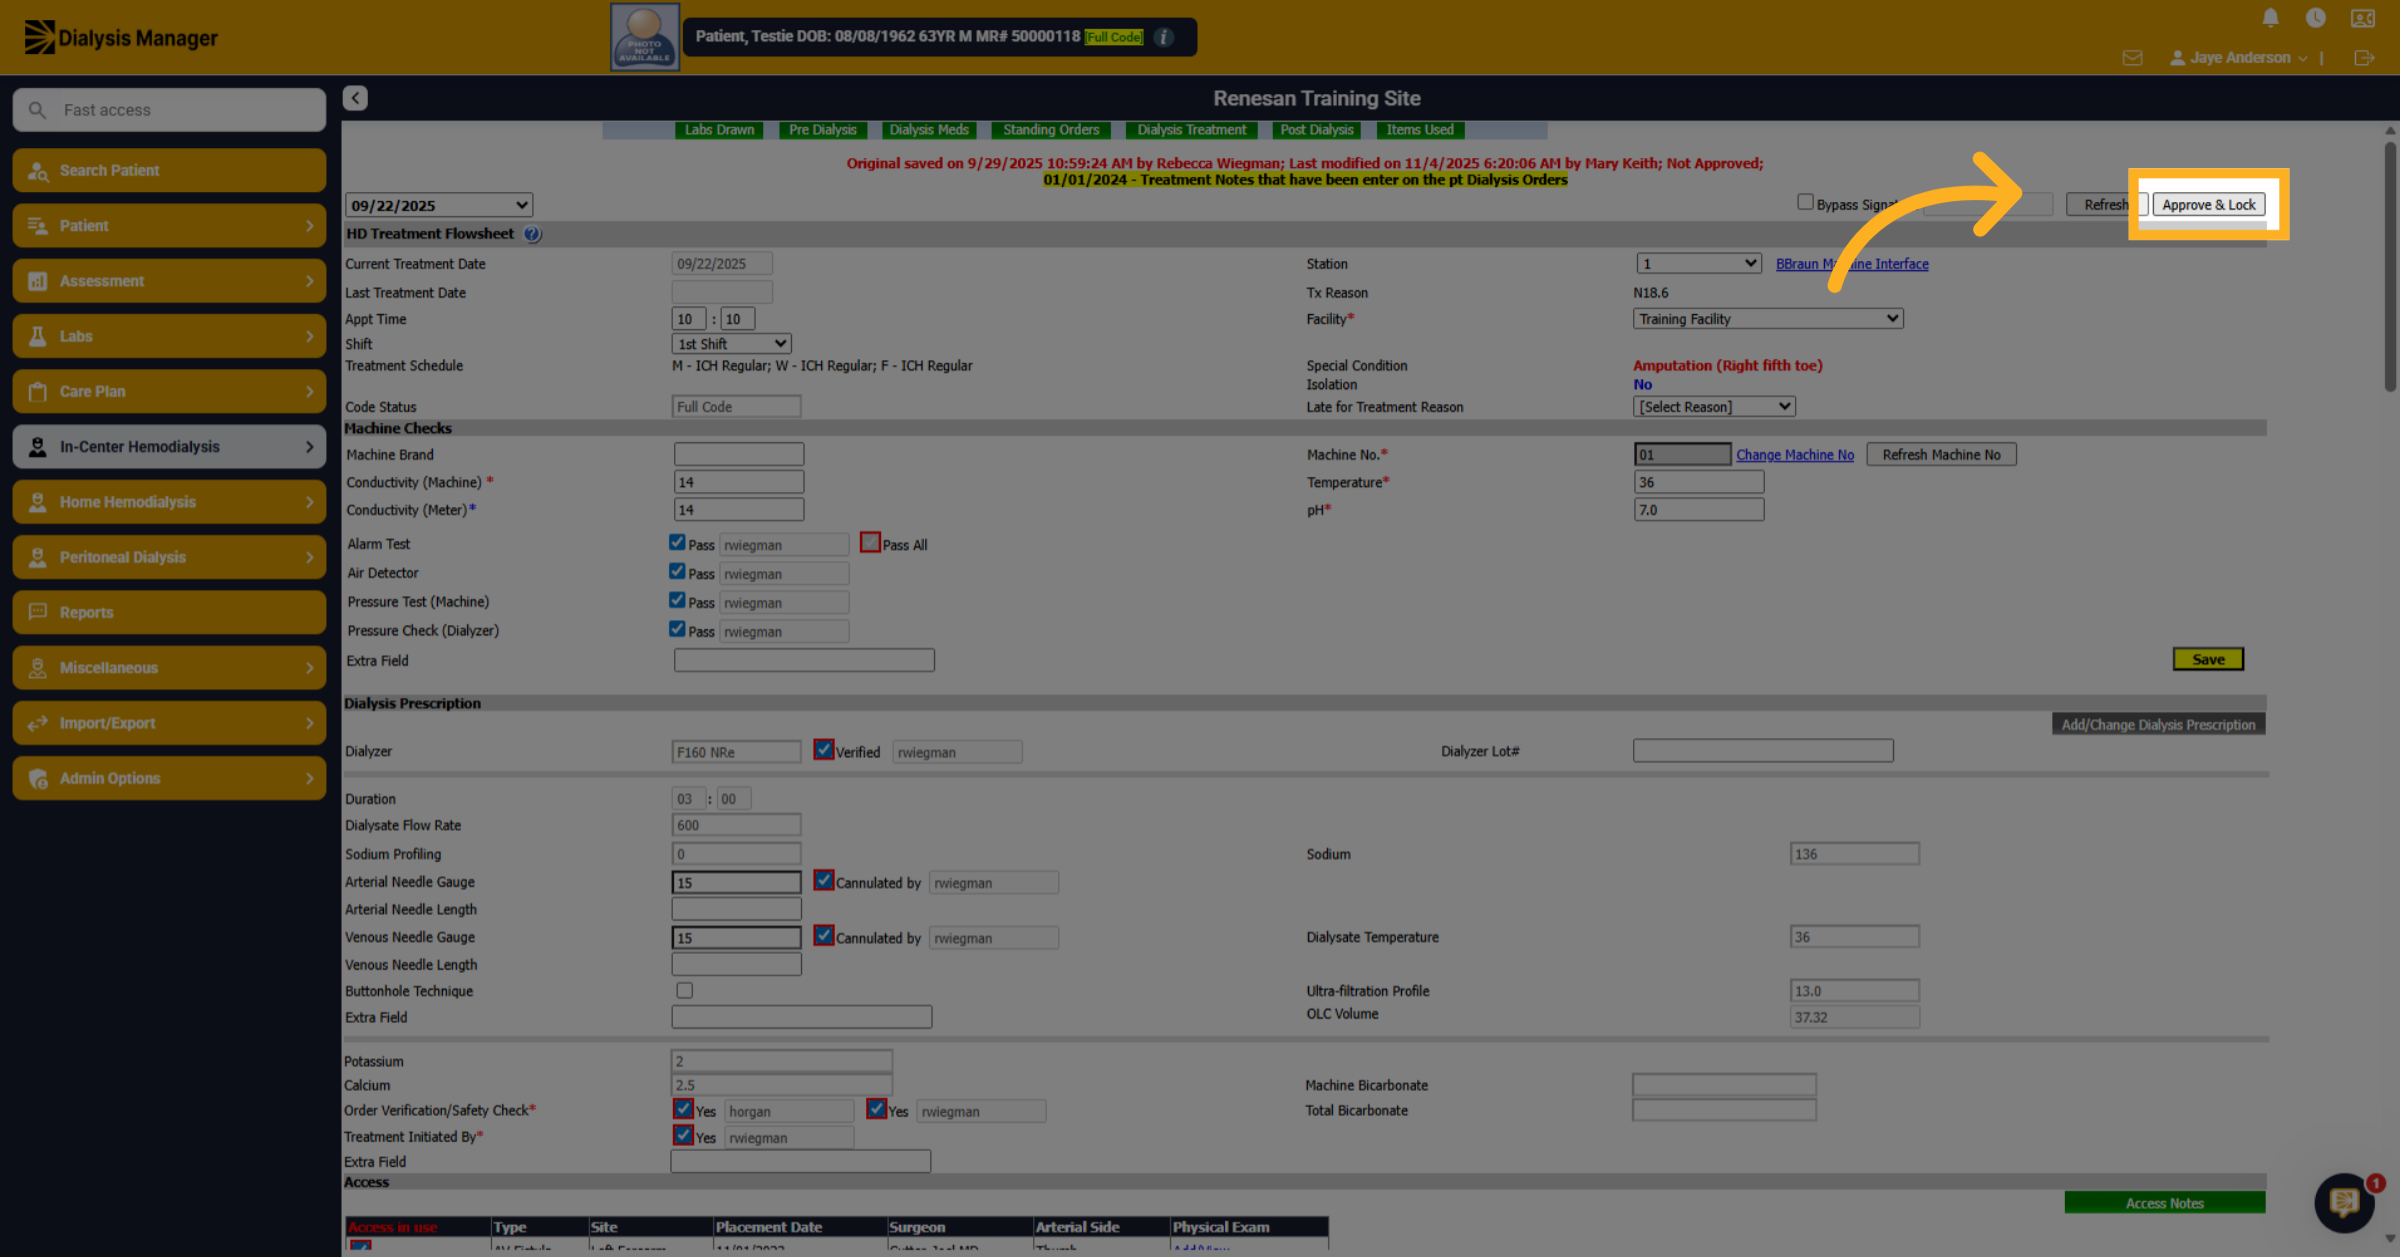Open the contact card icon in header
2400x1257 pixels.
pos(2363,18)
